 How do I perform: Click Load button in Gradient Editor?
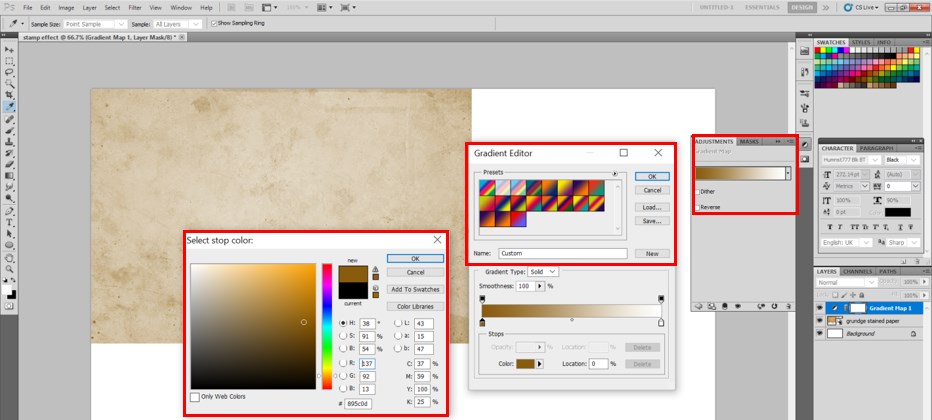tap(652, 207)
